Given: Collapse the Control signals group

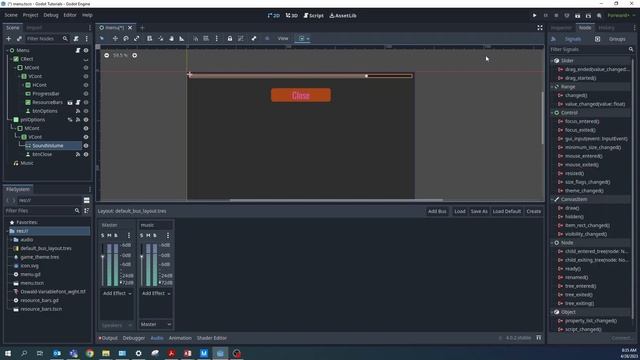Looking at the screenshot, I should (x=552, y=113).
